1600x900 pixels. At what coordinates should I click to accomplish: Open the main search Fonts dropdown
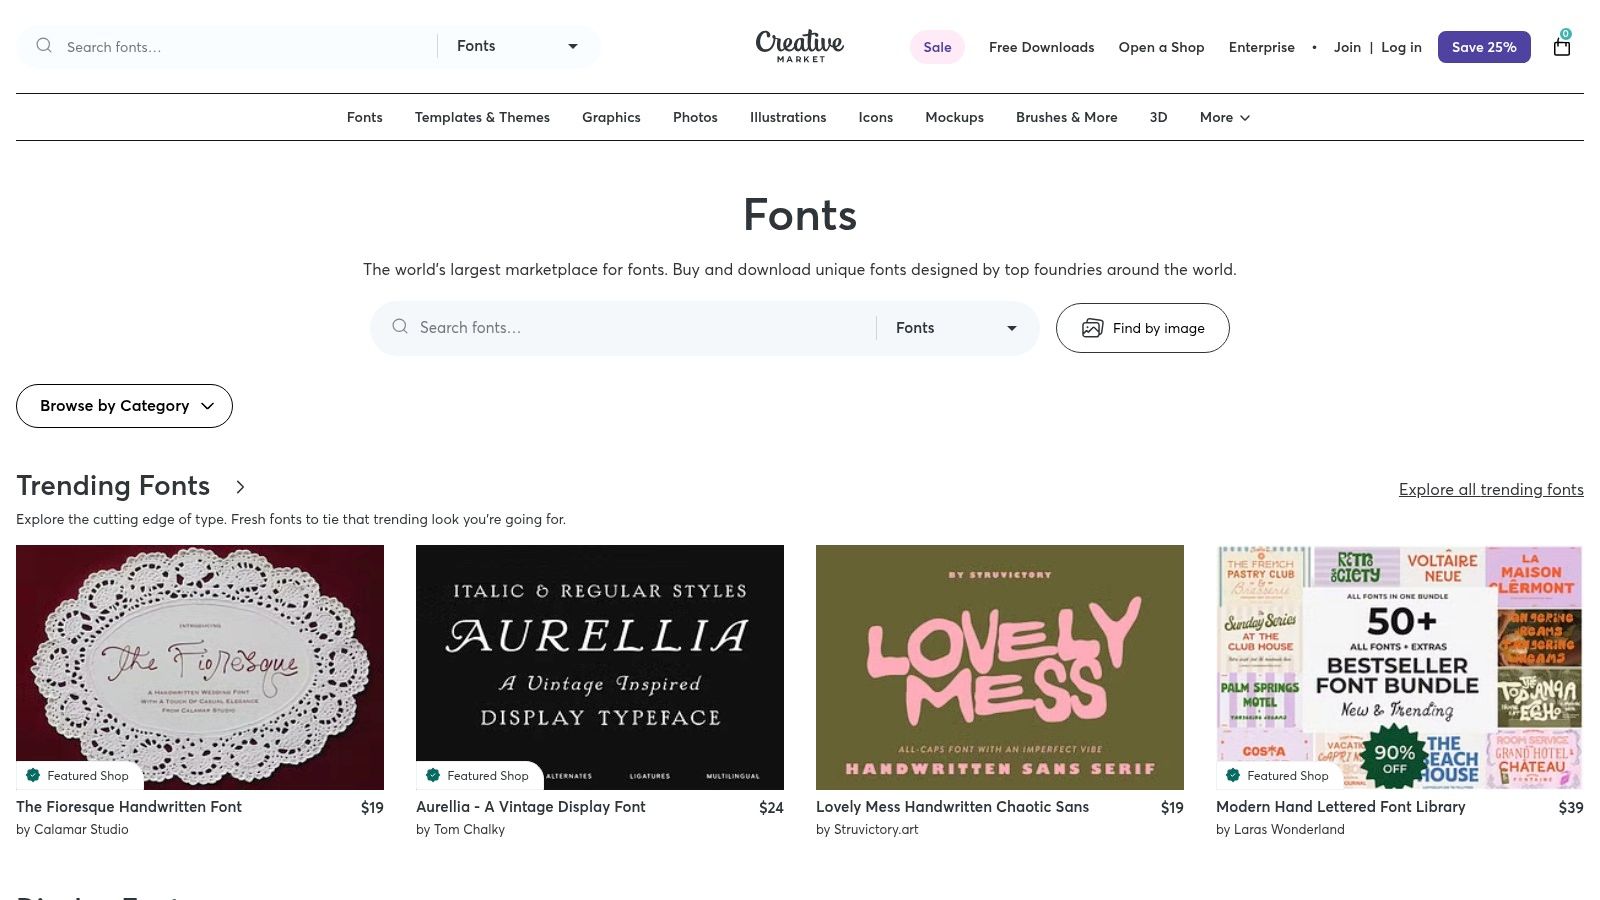[956, 328]
